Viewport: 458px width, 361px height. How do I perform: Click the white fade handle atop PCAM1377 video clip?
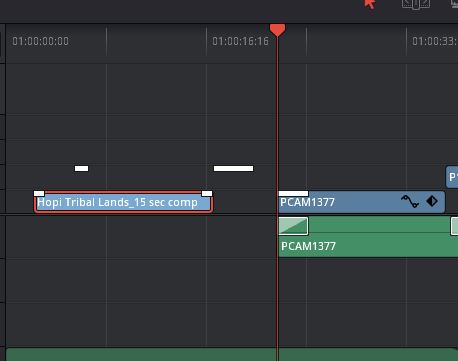tap(293, 193)
